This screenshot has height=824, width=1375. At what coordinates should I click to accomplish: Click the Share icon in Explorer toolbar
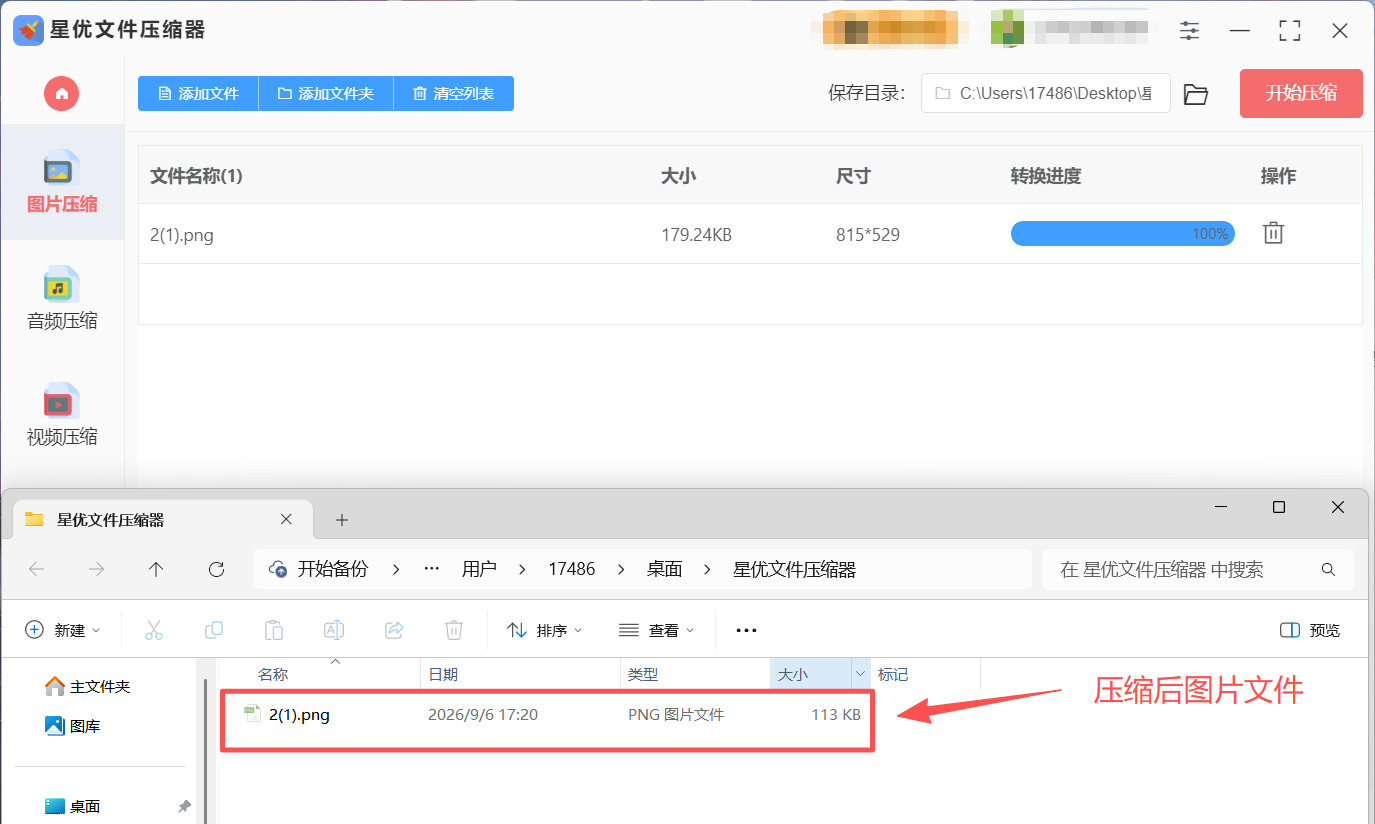point(394,630)
